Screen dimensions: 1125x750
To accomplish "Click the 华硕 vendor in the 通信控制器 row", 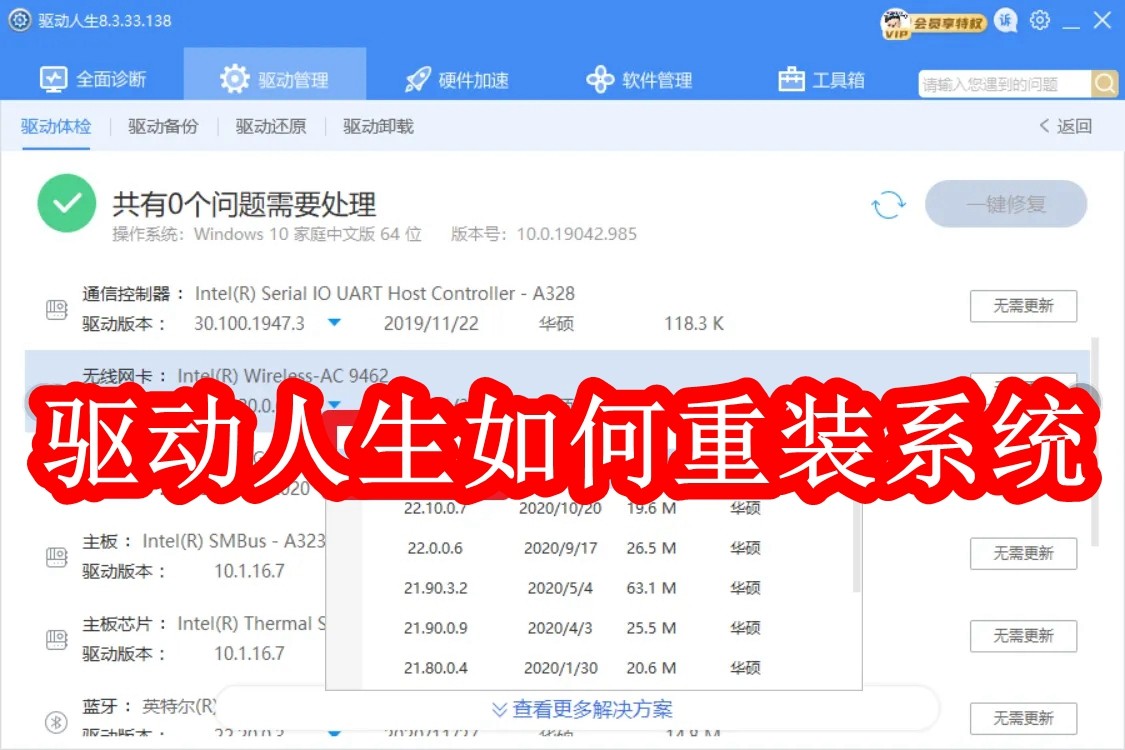I will (556, 324).
